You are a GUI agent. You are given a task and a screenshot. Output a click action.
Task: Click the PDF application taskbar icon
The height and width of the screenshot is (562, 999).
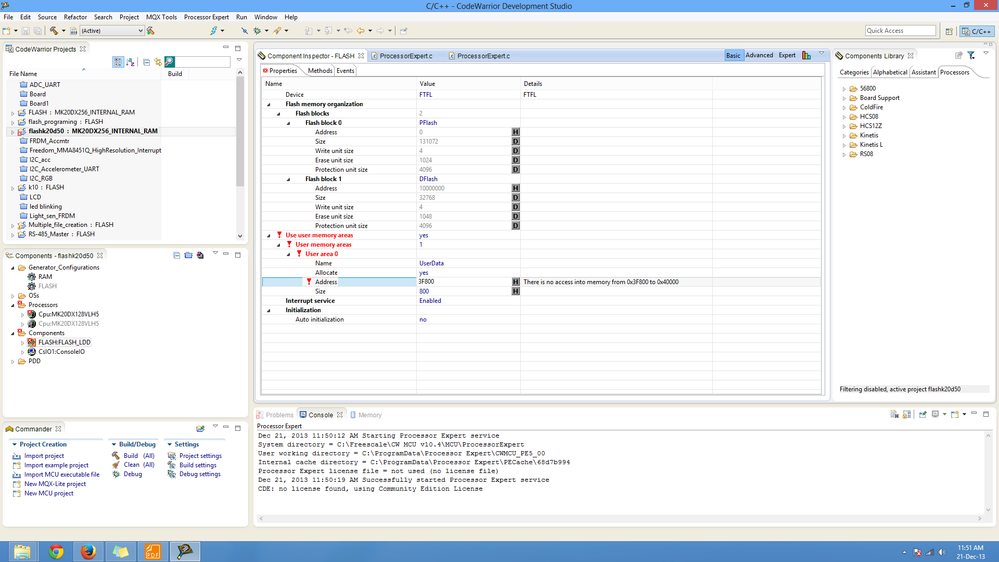point(153,551)
